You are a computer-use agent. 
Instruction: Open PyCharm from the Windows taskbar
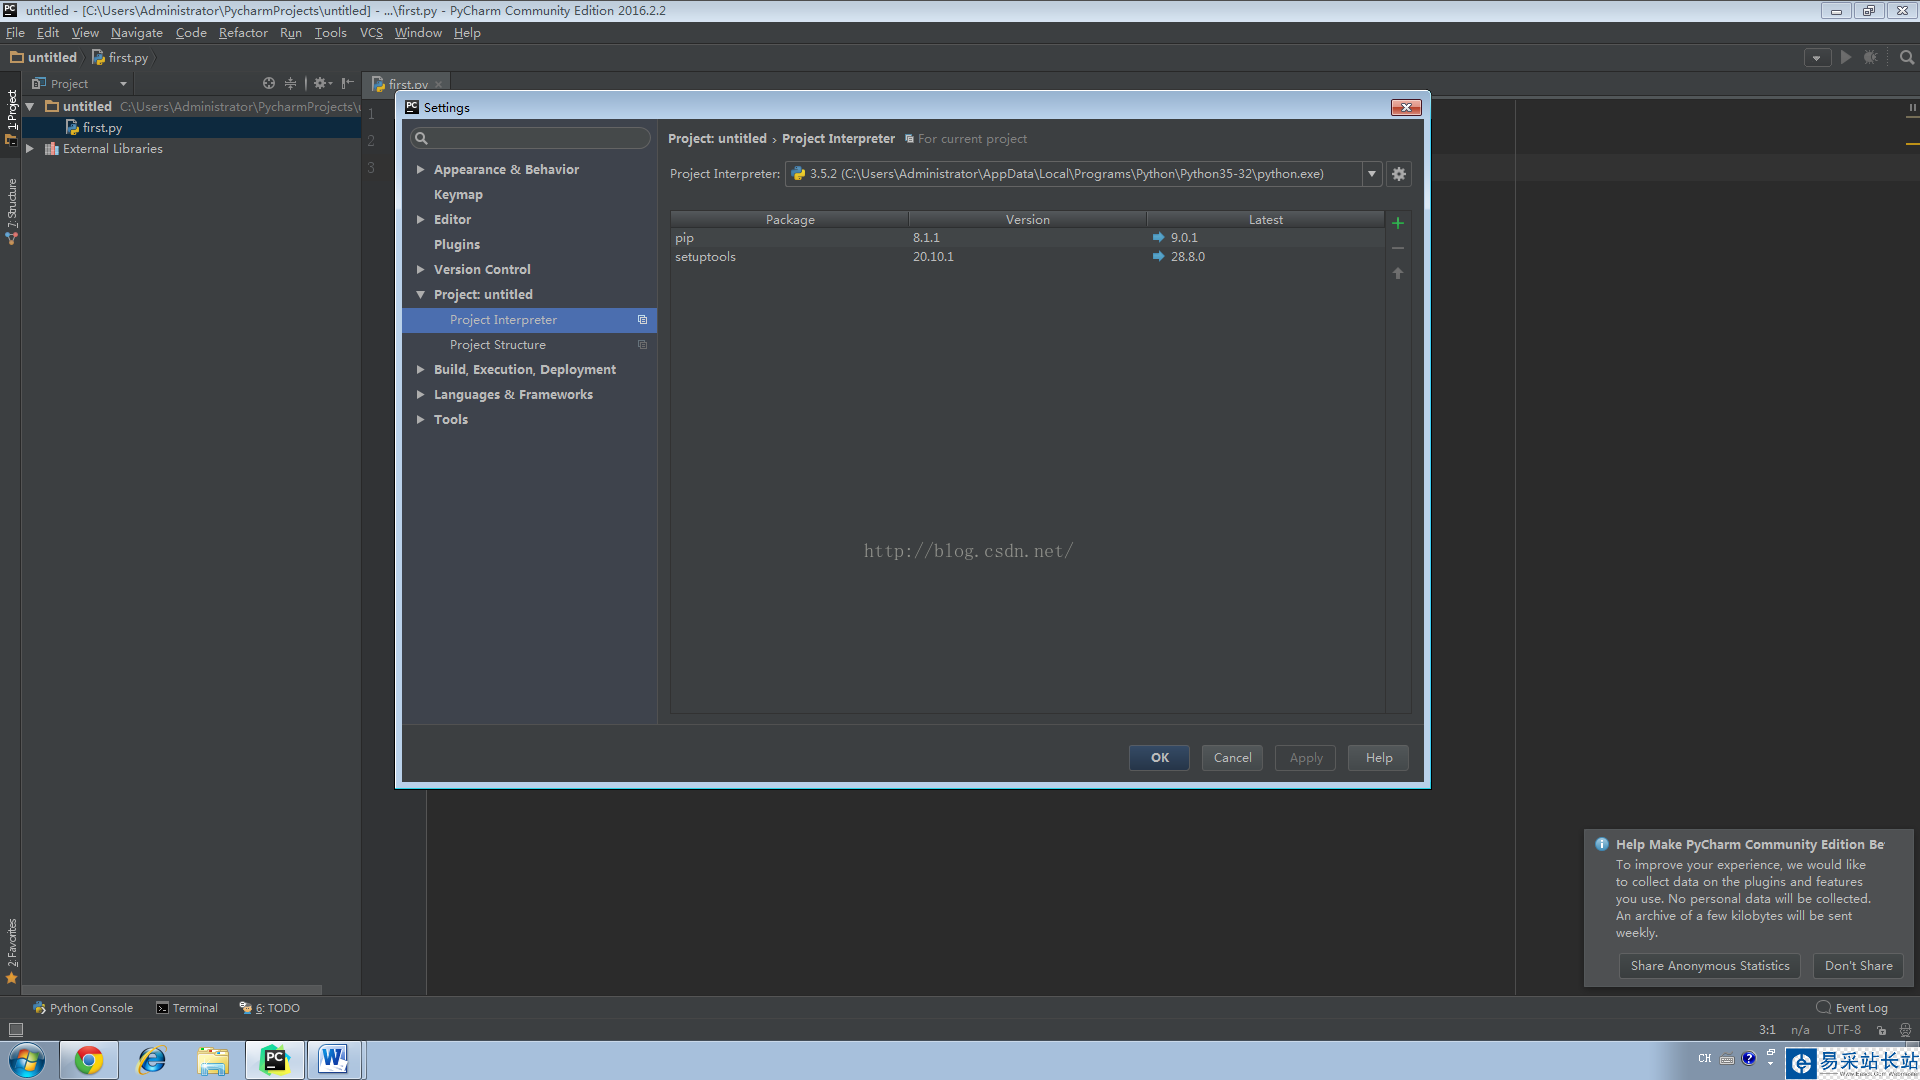(x=274, y=1060)
